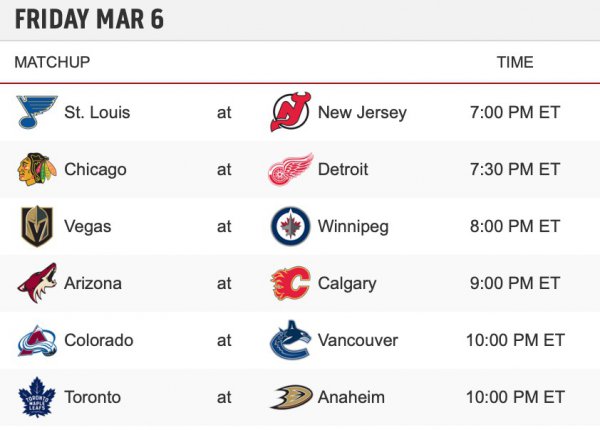This screenshot has width=600, height=430.
Task: Open the Toronto team link
Action: tap(92, 397)
